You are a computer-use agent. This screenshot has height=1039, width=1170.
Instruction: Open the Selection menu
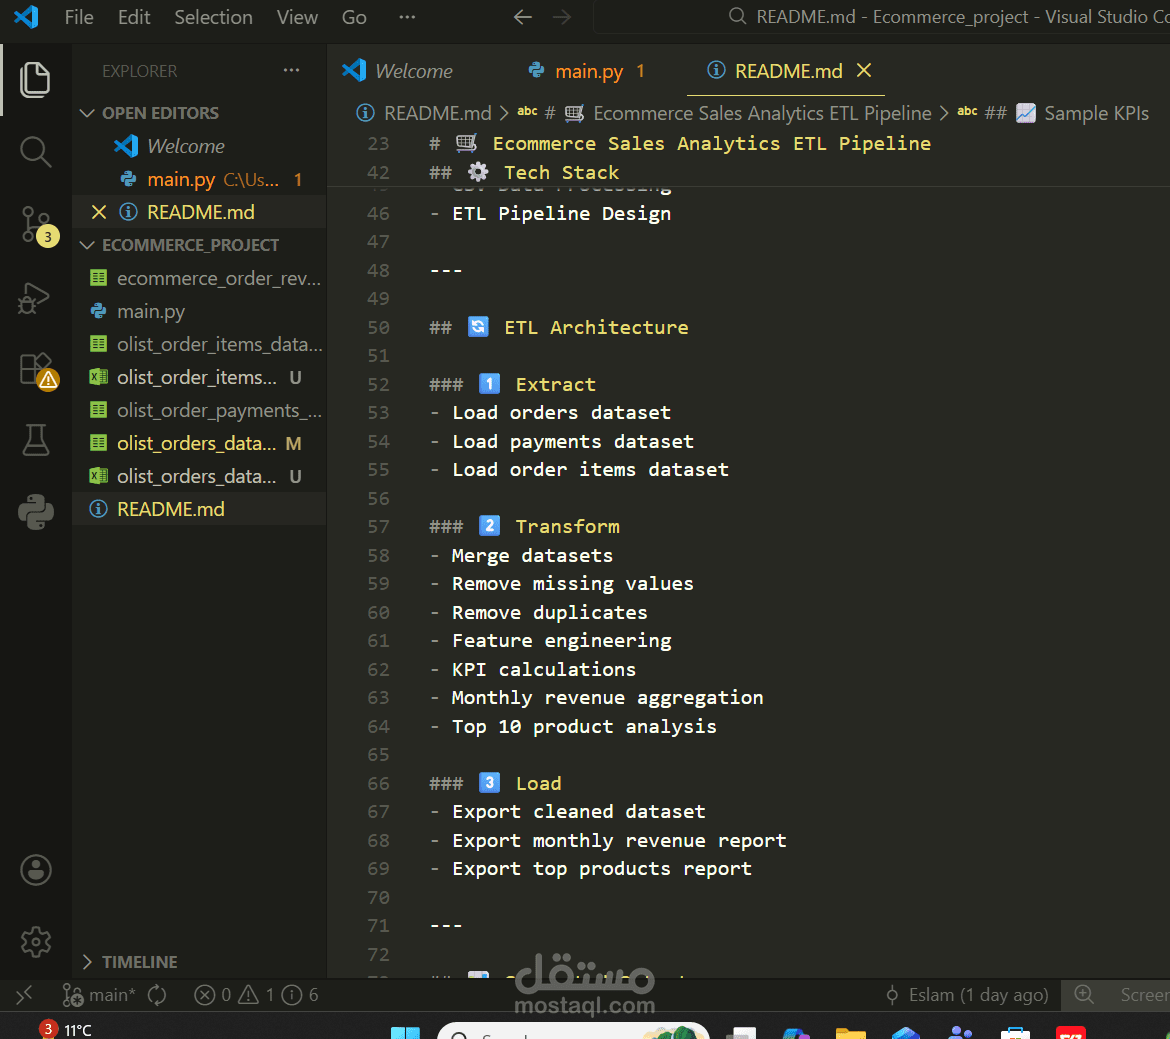coord(213,16)
